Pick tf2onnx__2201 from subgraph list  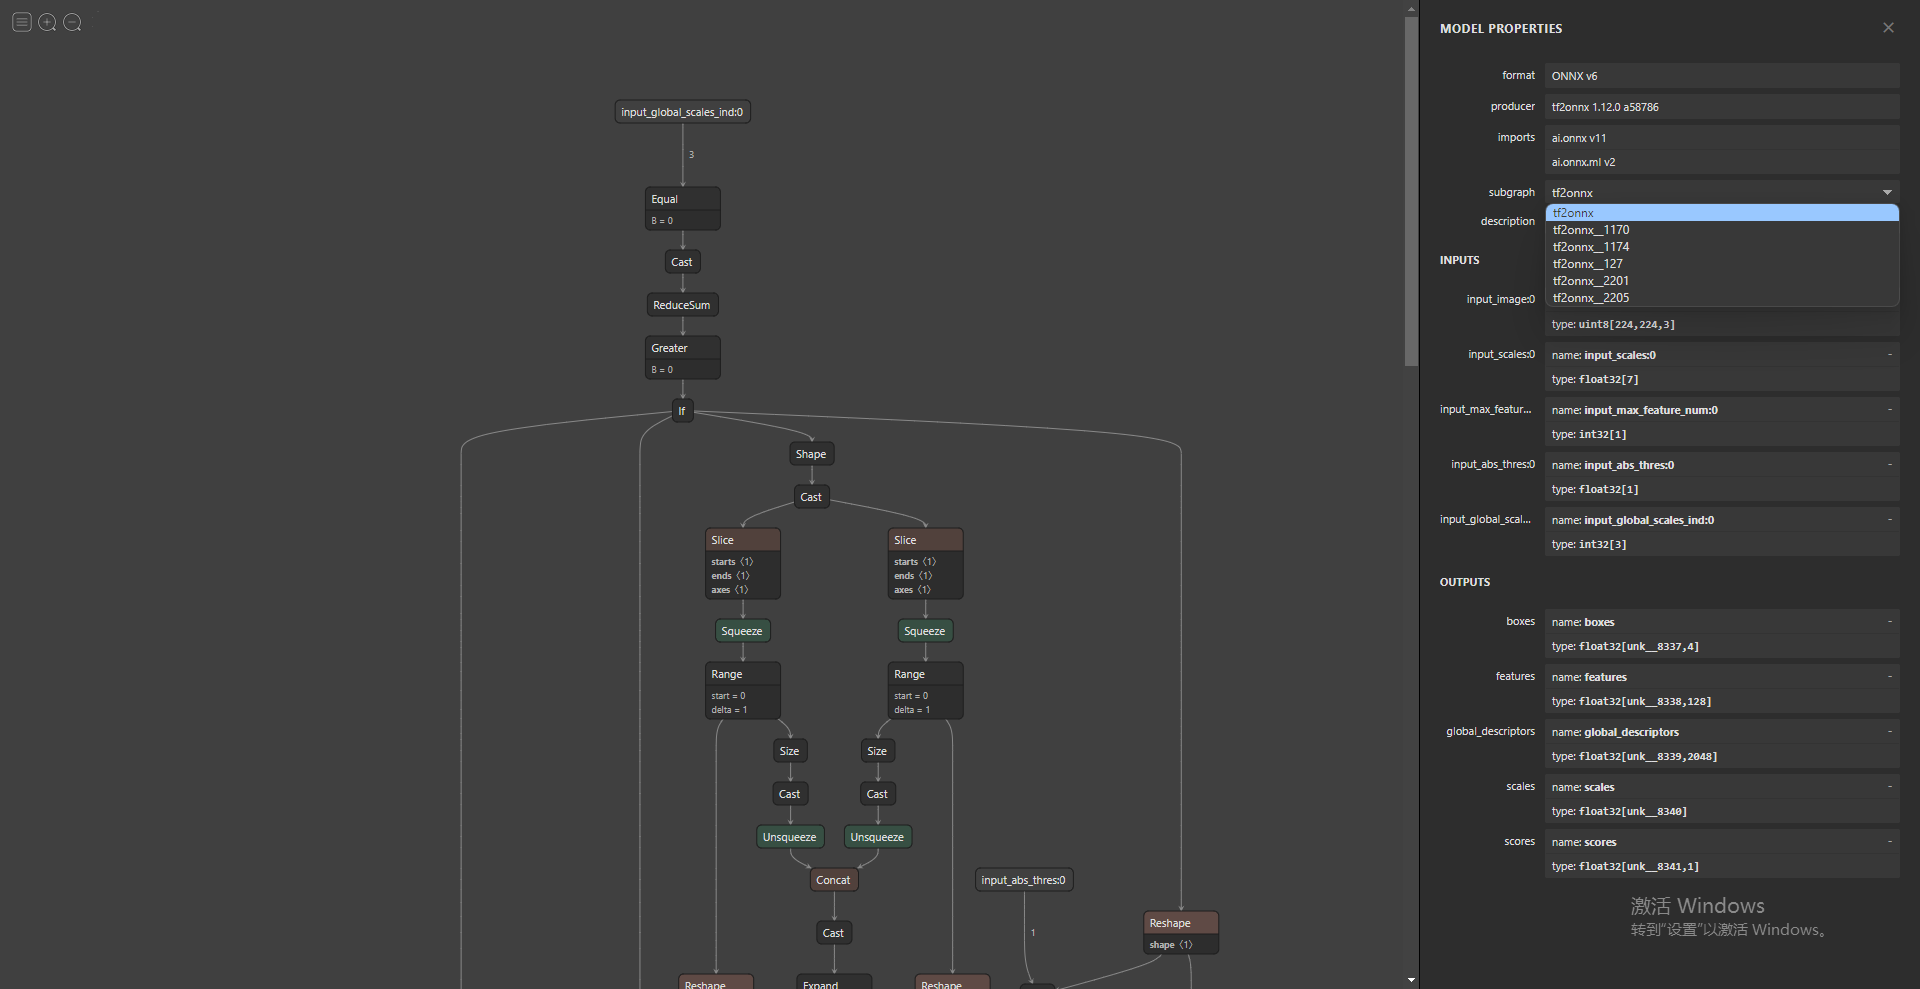click(1722, 281)
